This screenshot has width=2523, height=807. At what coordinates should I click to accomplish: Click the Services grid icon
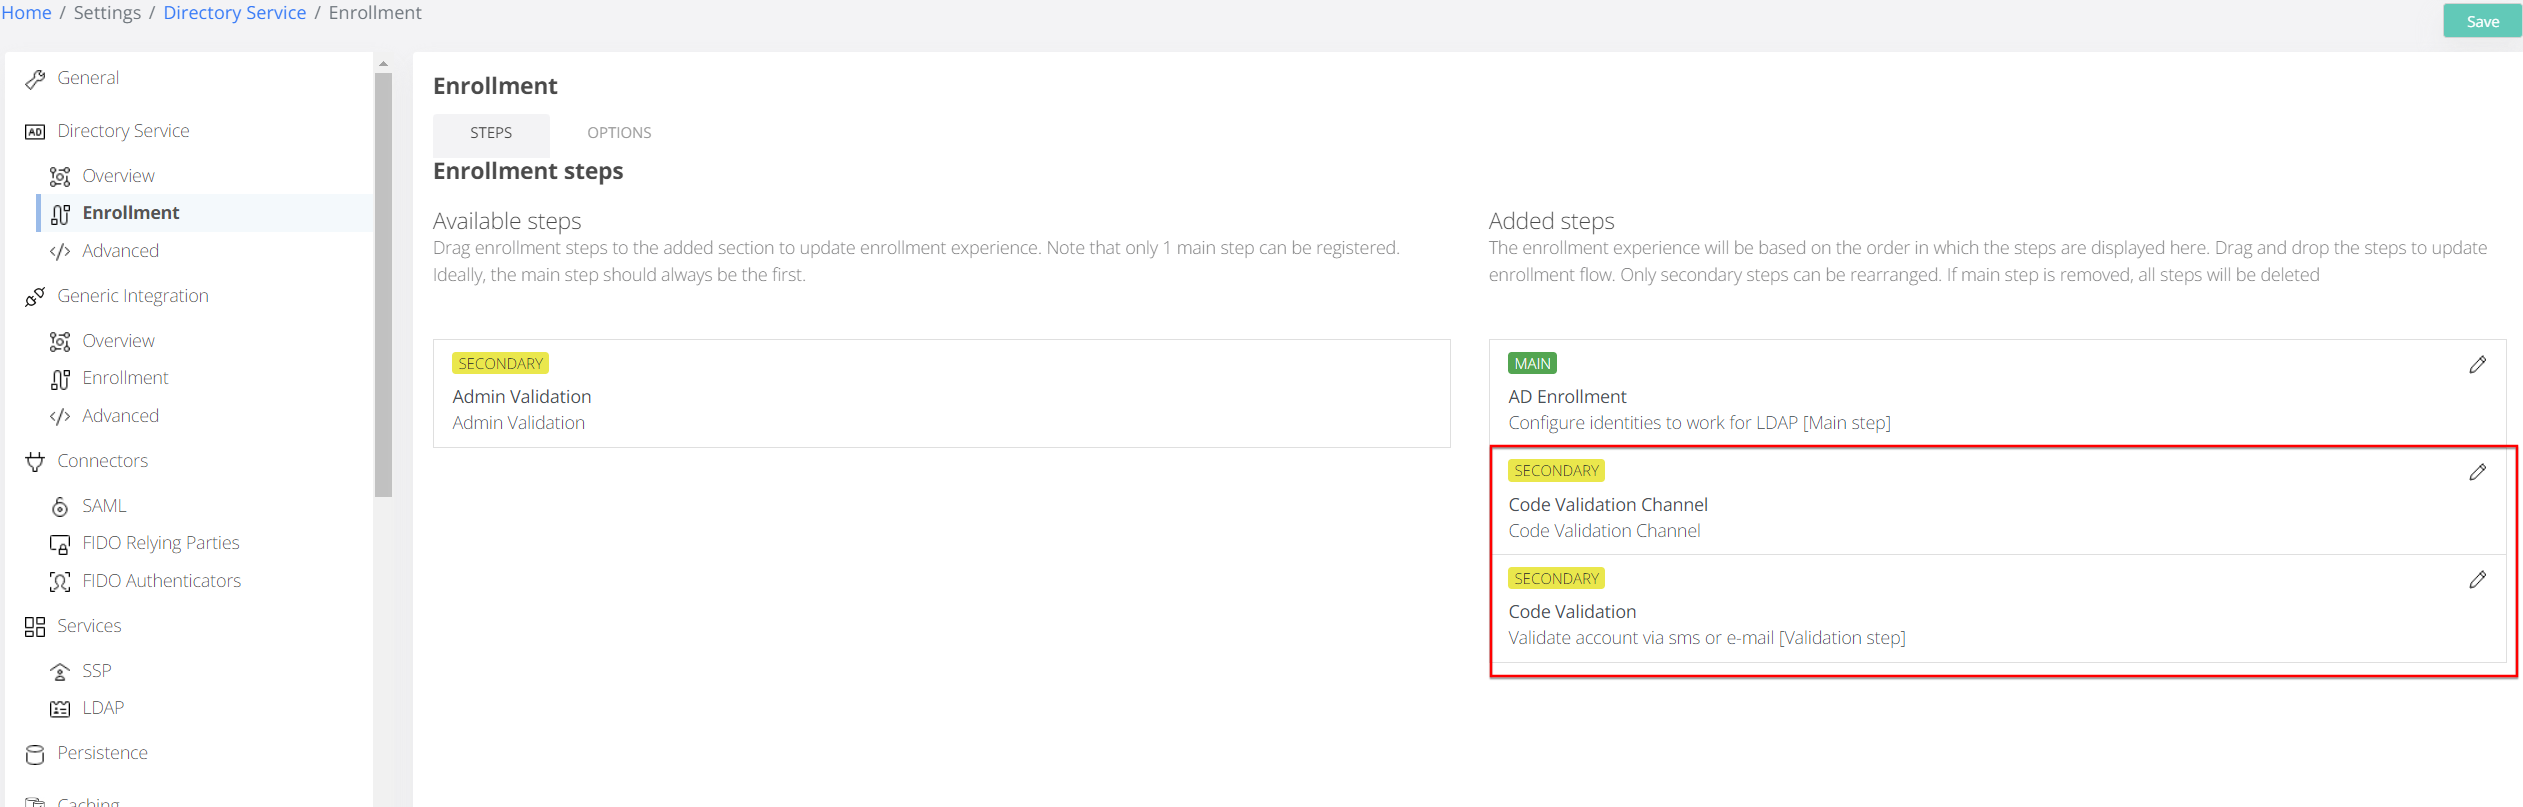coord(35,627)
